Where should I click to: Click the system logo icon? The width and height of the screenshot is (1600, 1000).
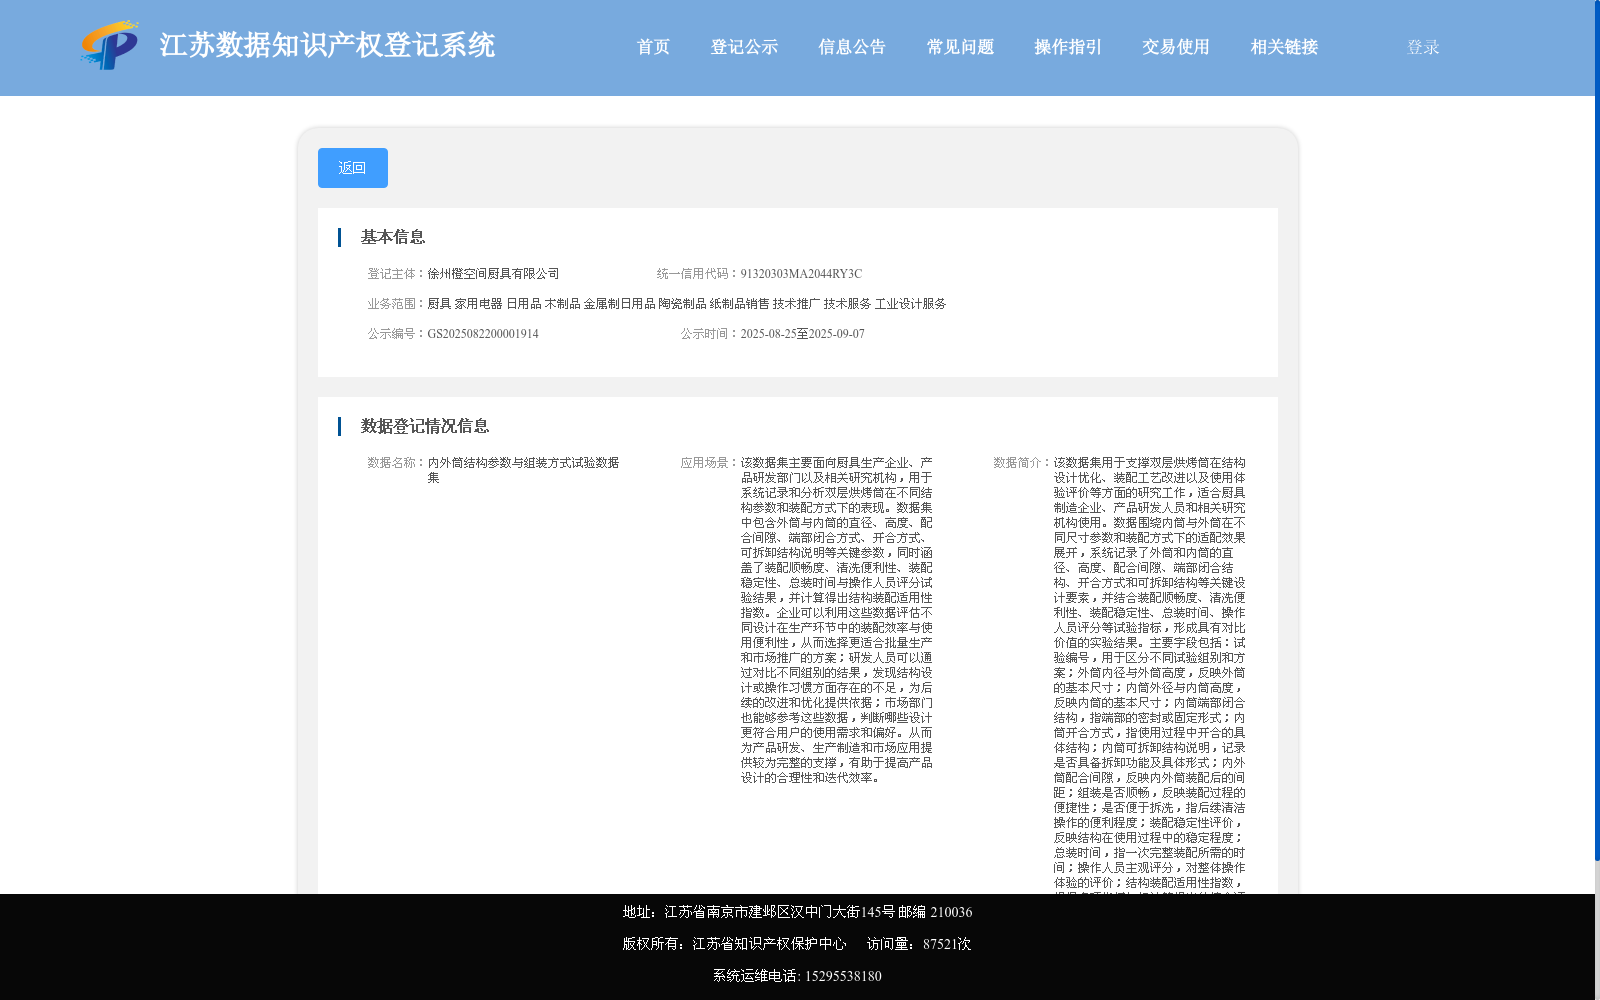click(x=110, y=46)
